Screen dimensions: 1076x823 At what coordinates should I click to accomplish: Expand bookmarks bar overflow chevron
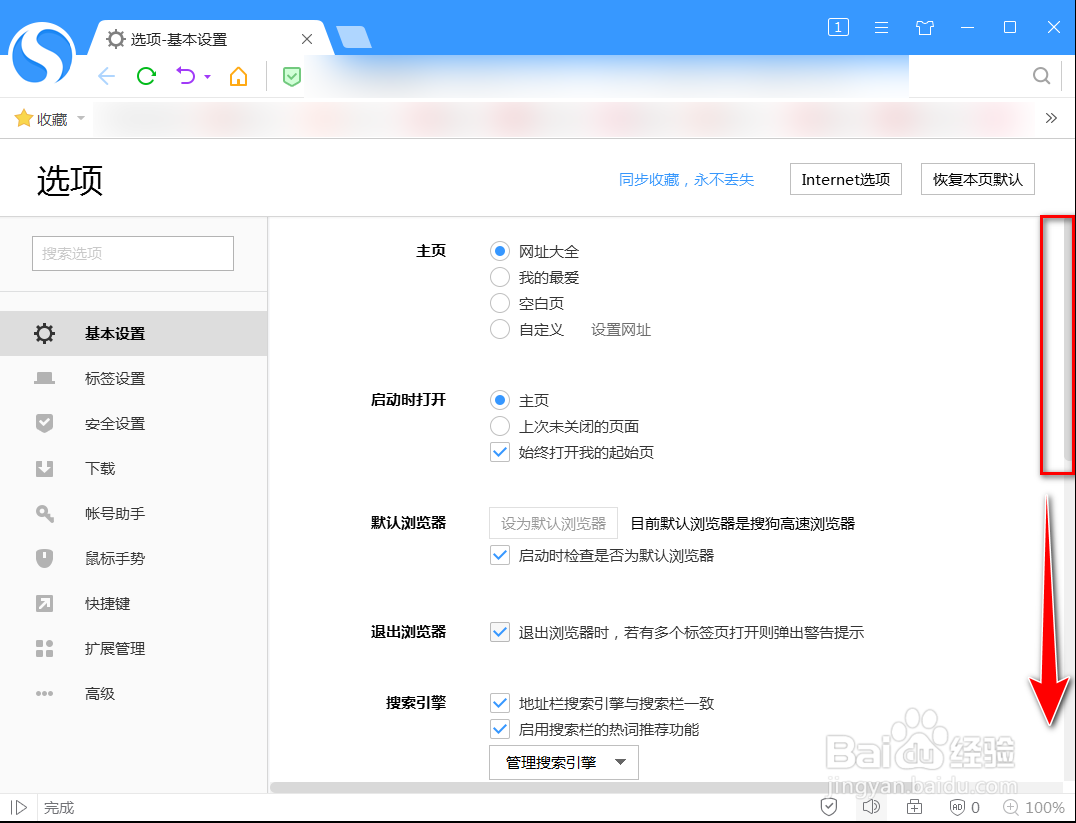[1051, 118]
